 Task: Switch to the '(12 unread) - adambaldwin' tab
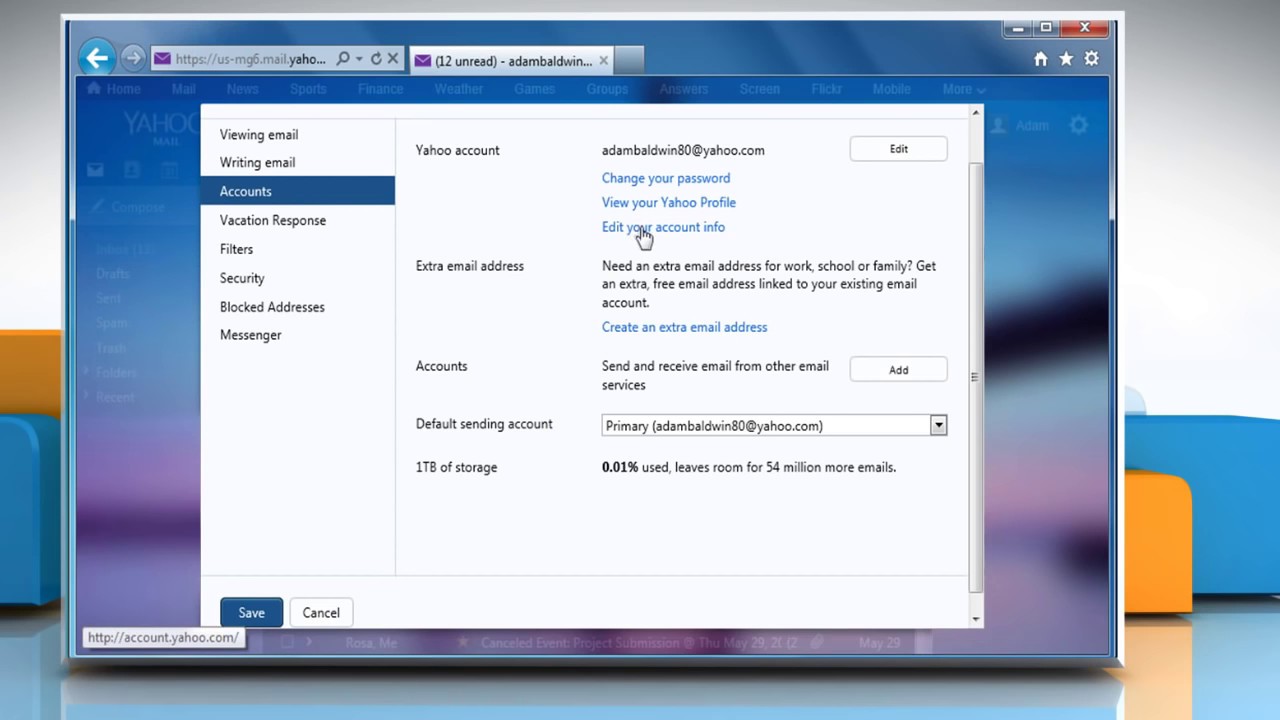[512, 61]
